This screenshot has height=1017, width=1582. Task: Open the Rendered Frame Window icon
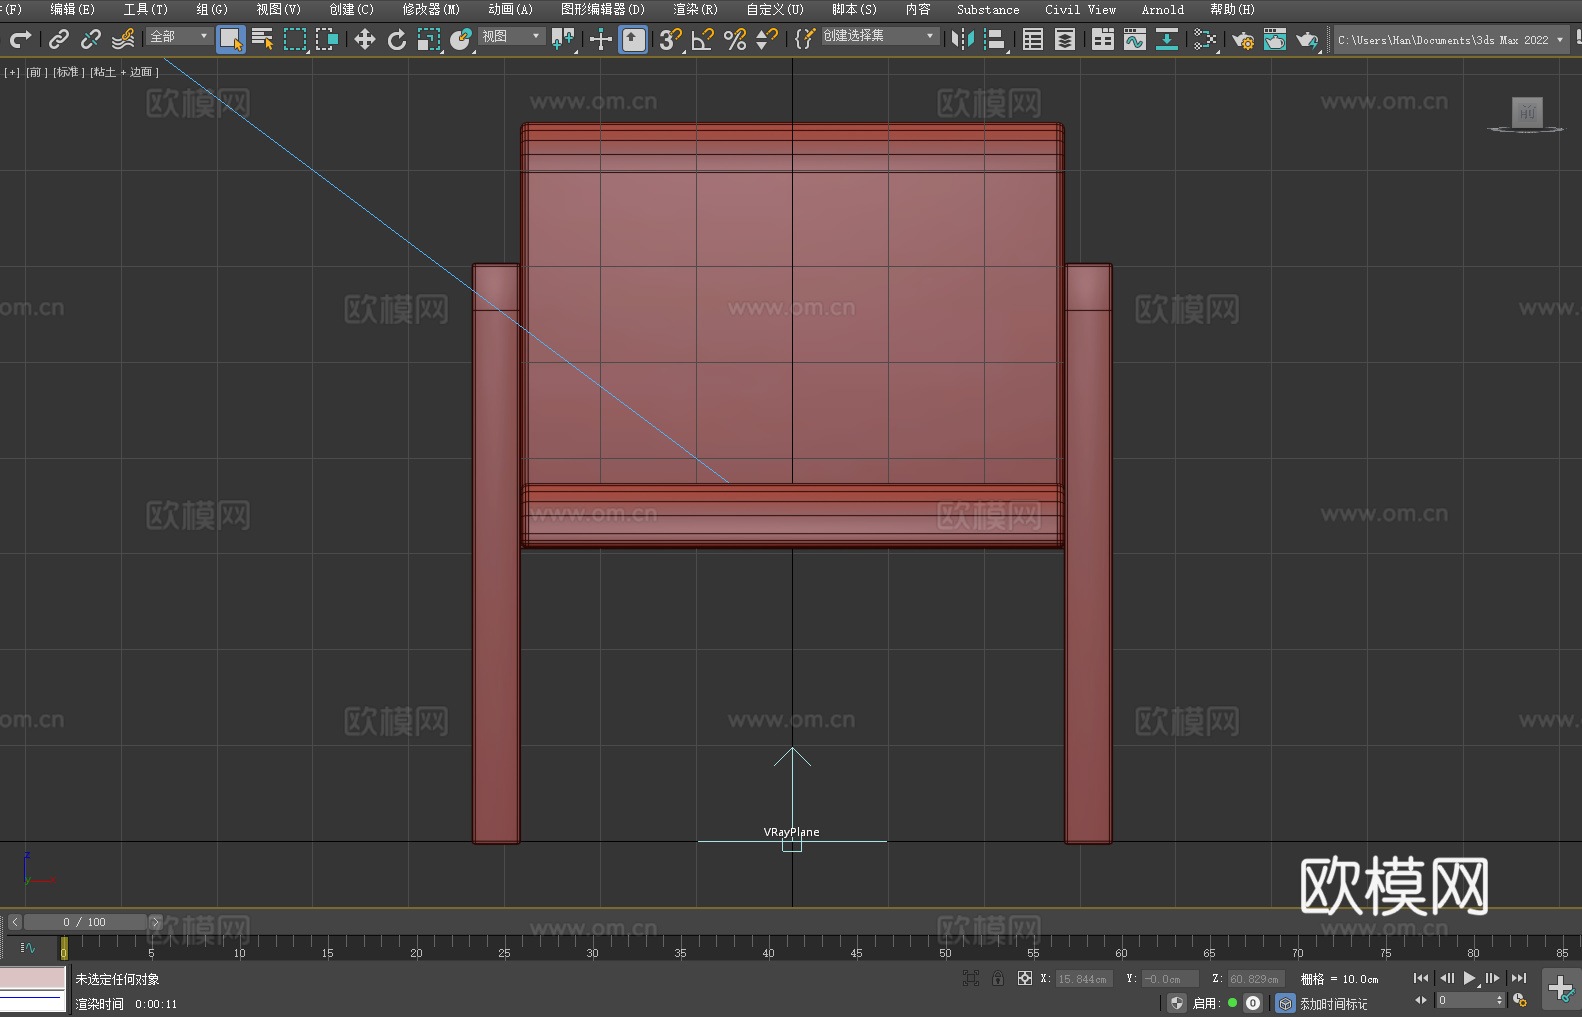coord(1275,39)
